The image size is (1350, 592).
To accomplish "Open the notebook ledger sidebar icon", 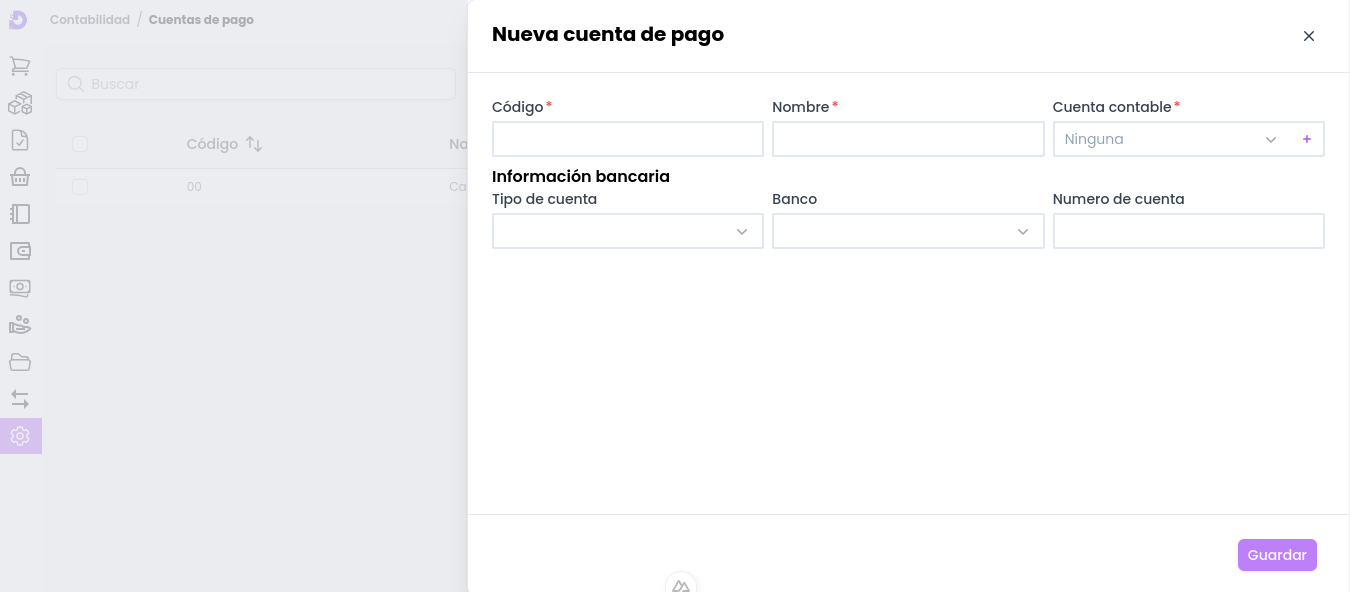I will [x=20, y=214].
